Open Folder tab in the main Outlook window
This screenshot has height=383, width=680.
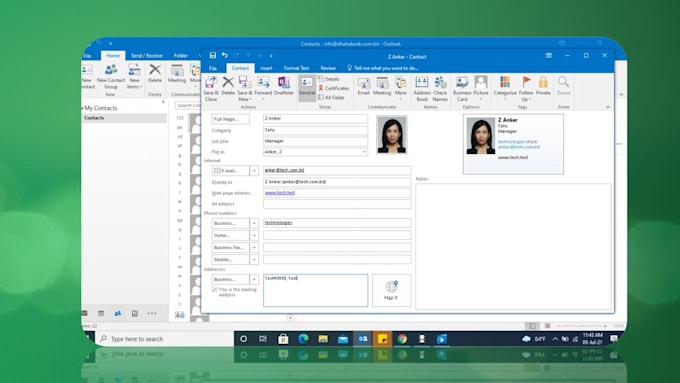181,56
